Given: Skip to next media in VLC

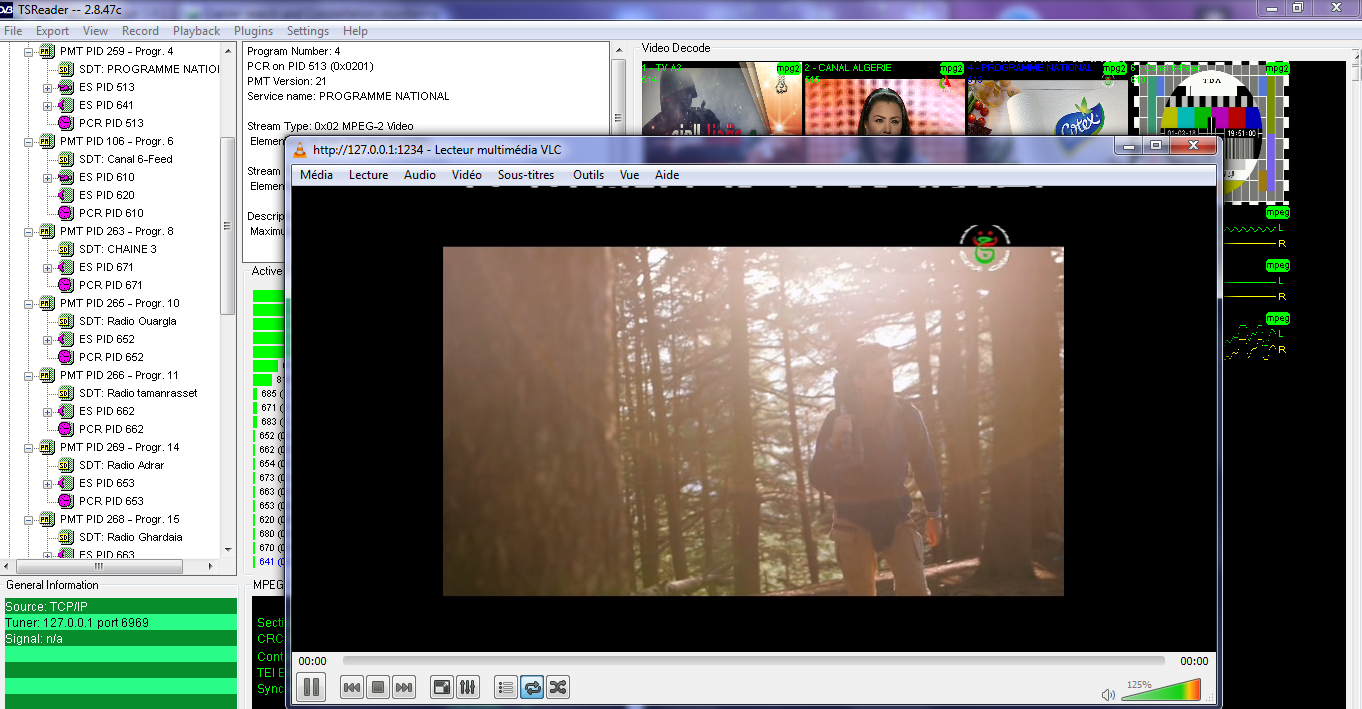Looking at the screenshot, I should pyautogui.click(x=403, y=687).
